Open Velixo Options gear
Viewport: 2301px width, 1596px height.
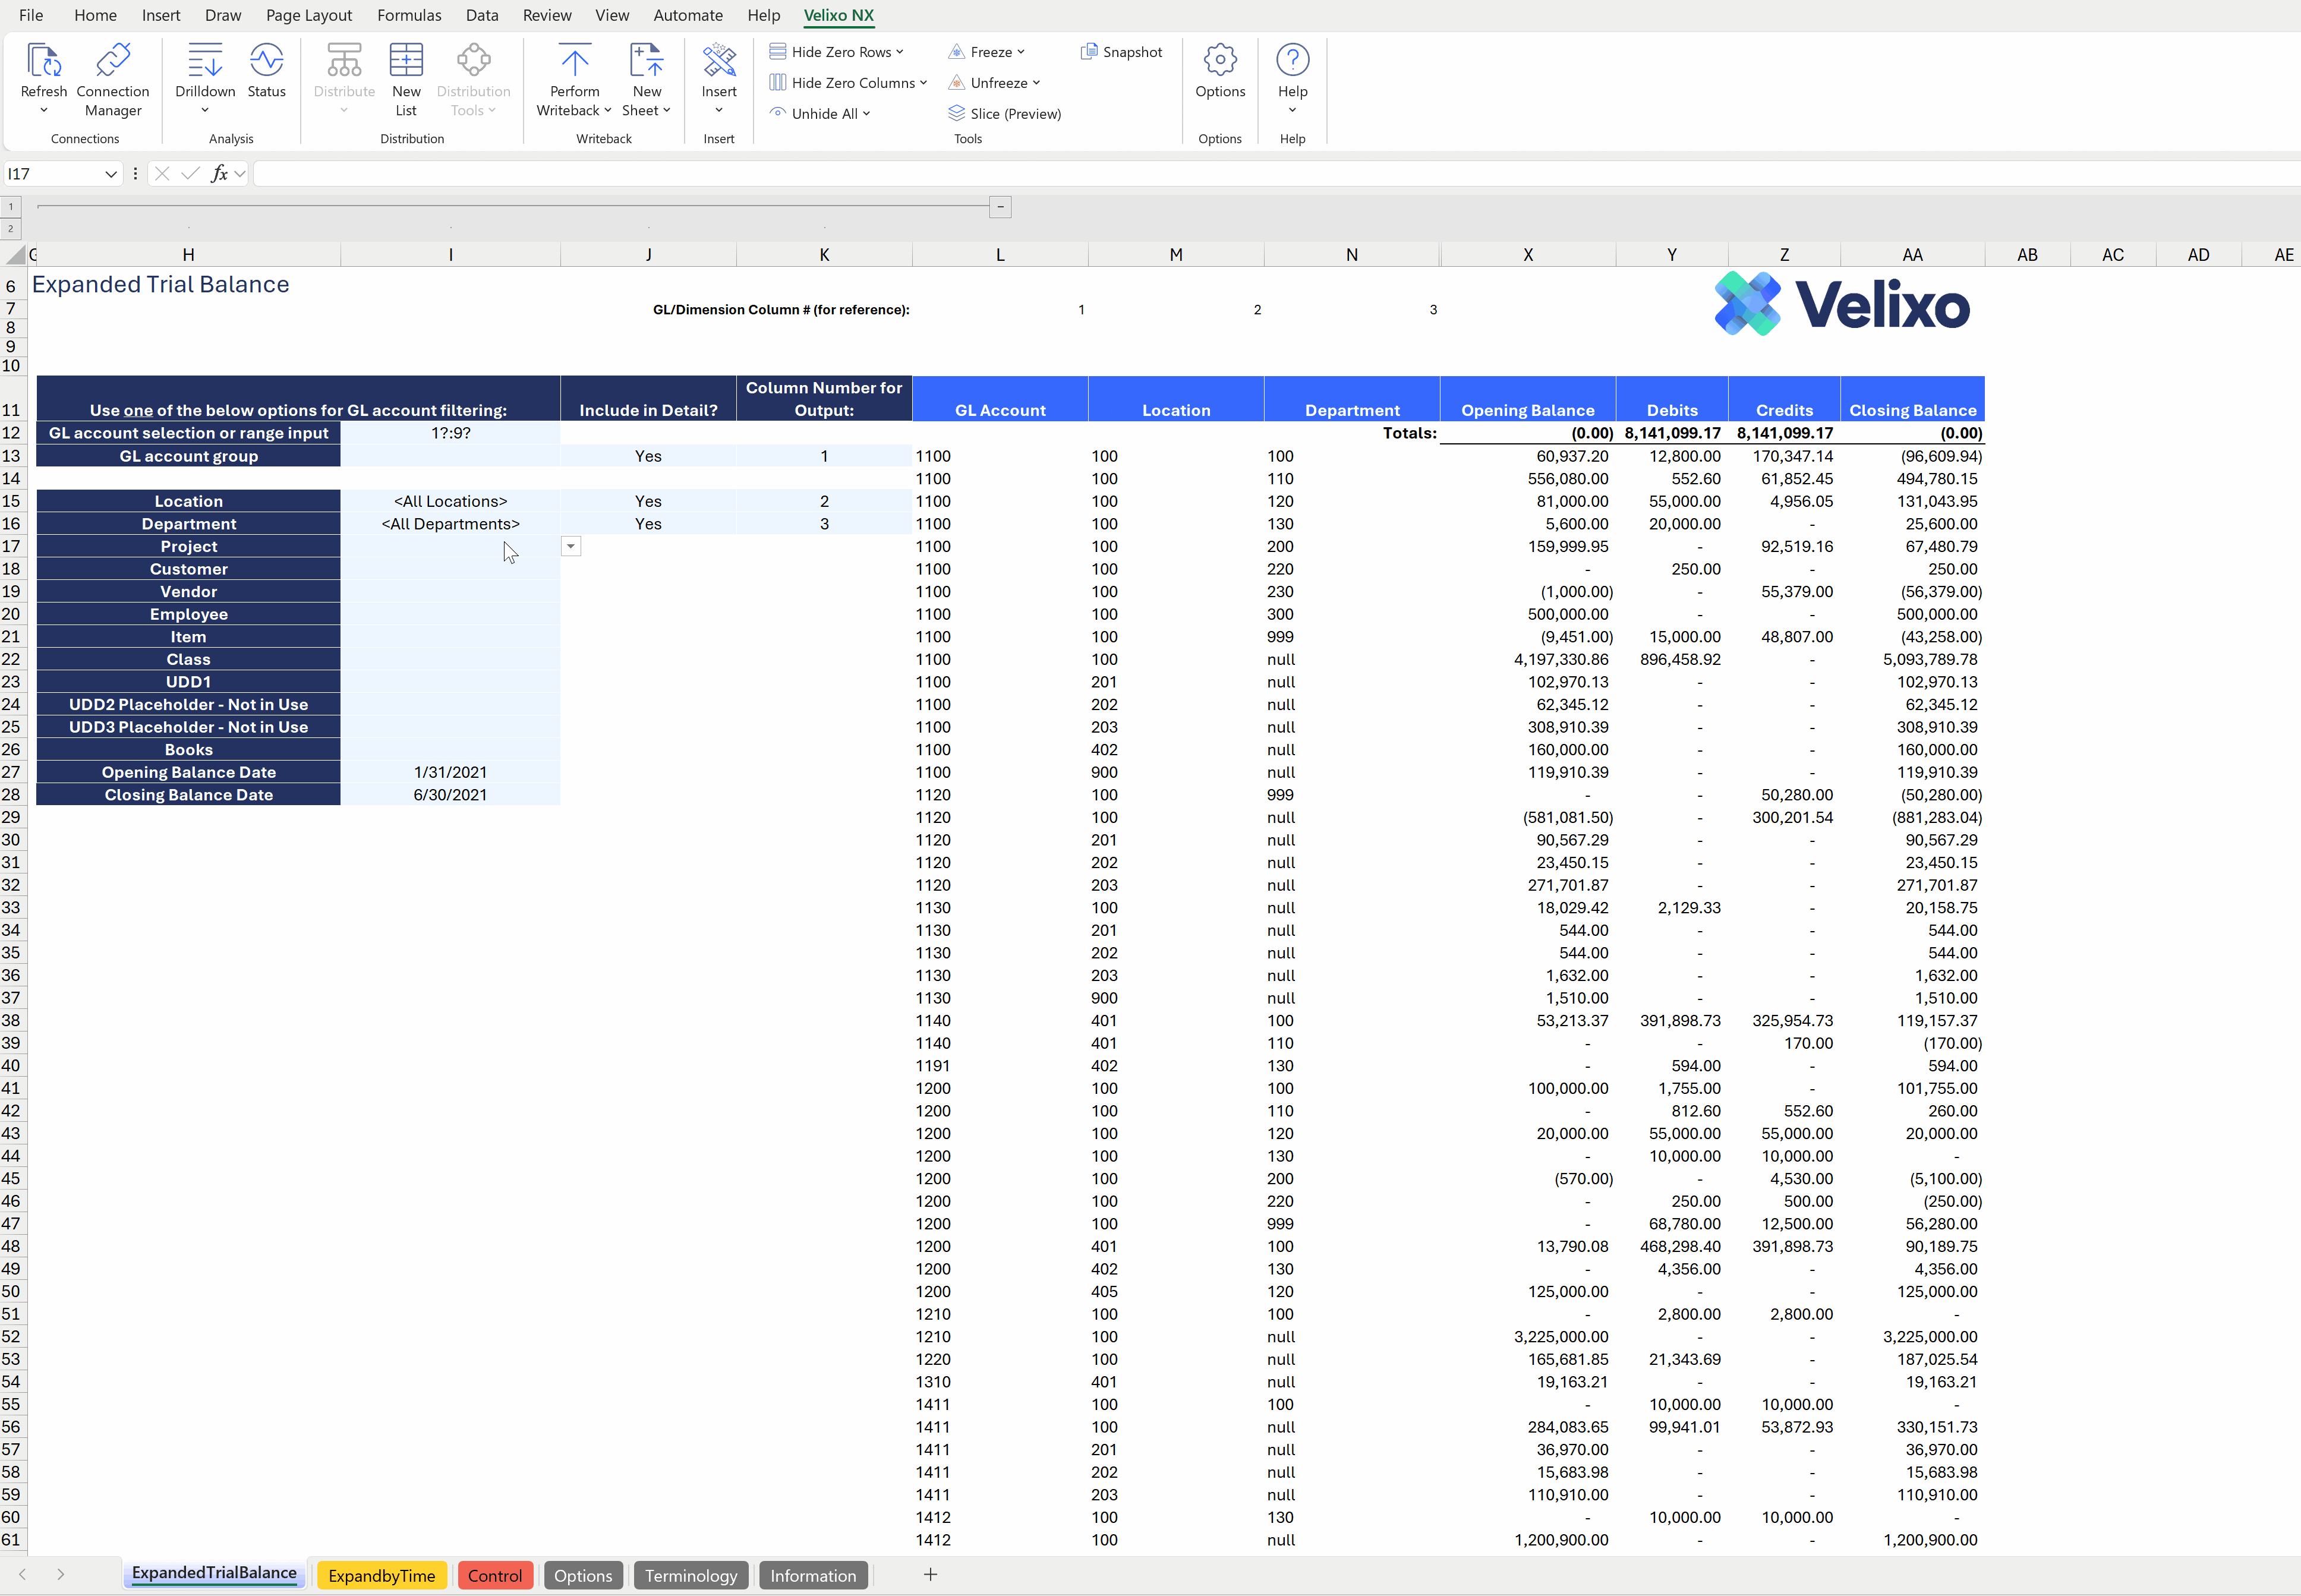1220,62
